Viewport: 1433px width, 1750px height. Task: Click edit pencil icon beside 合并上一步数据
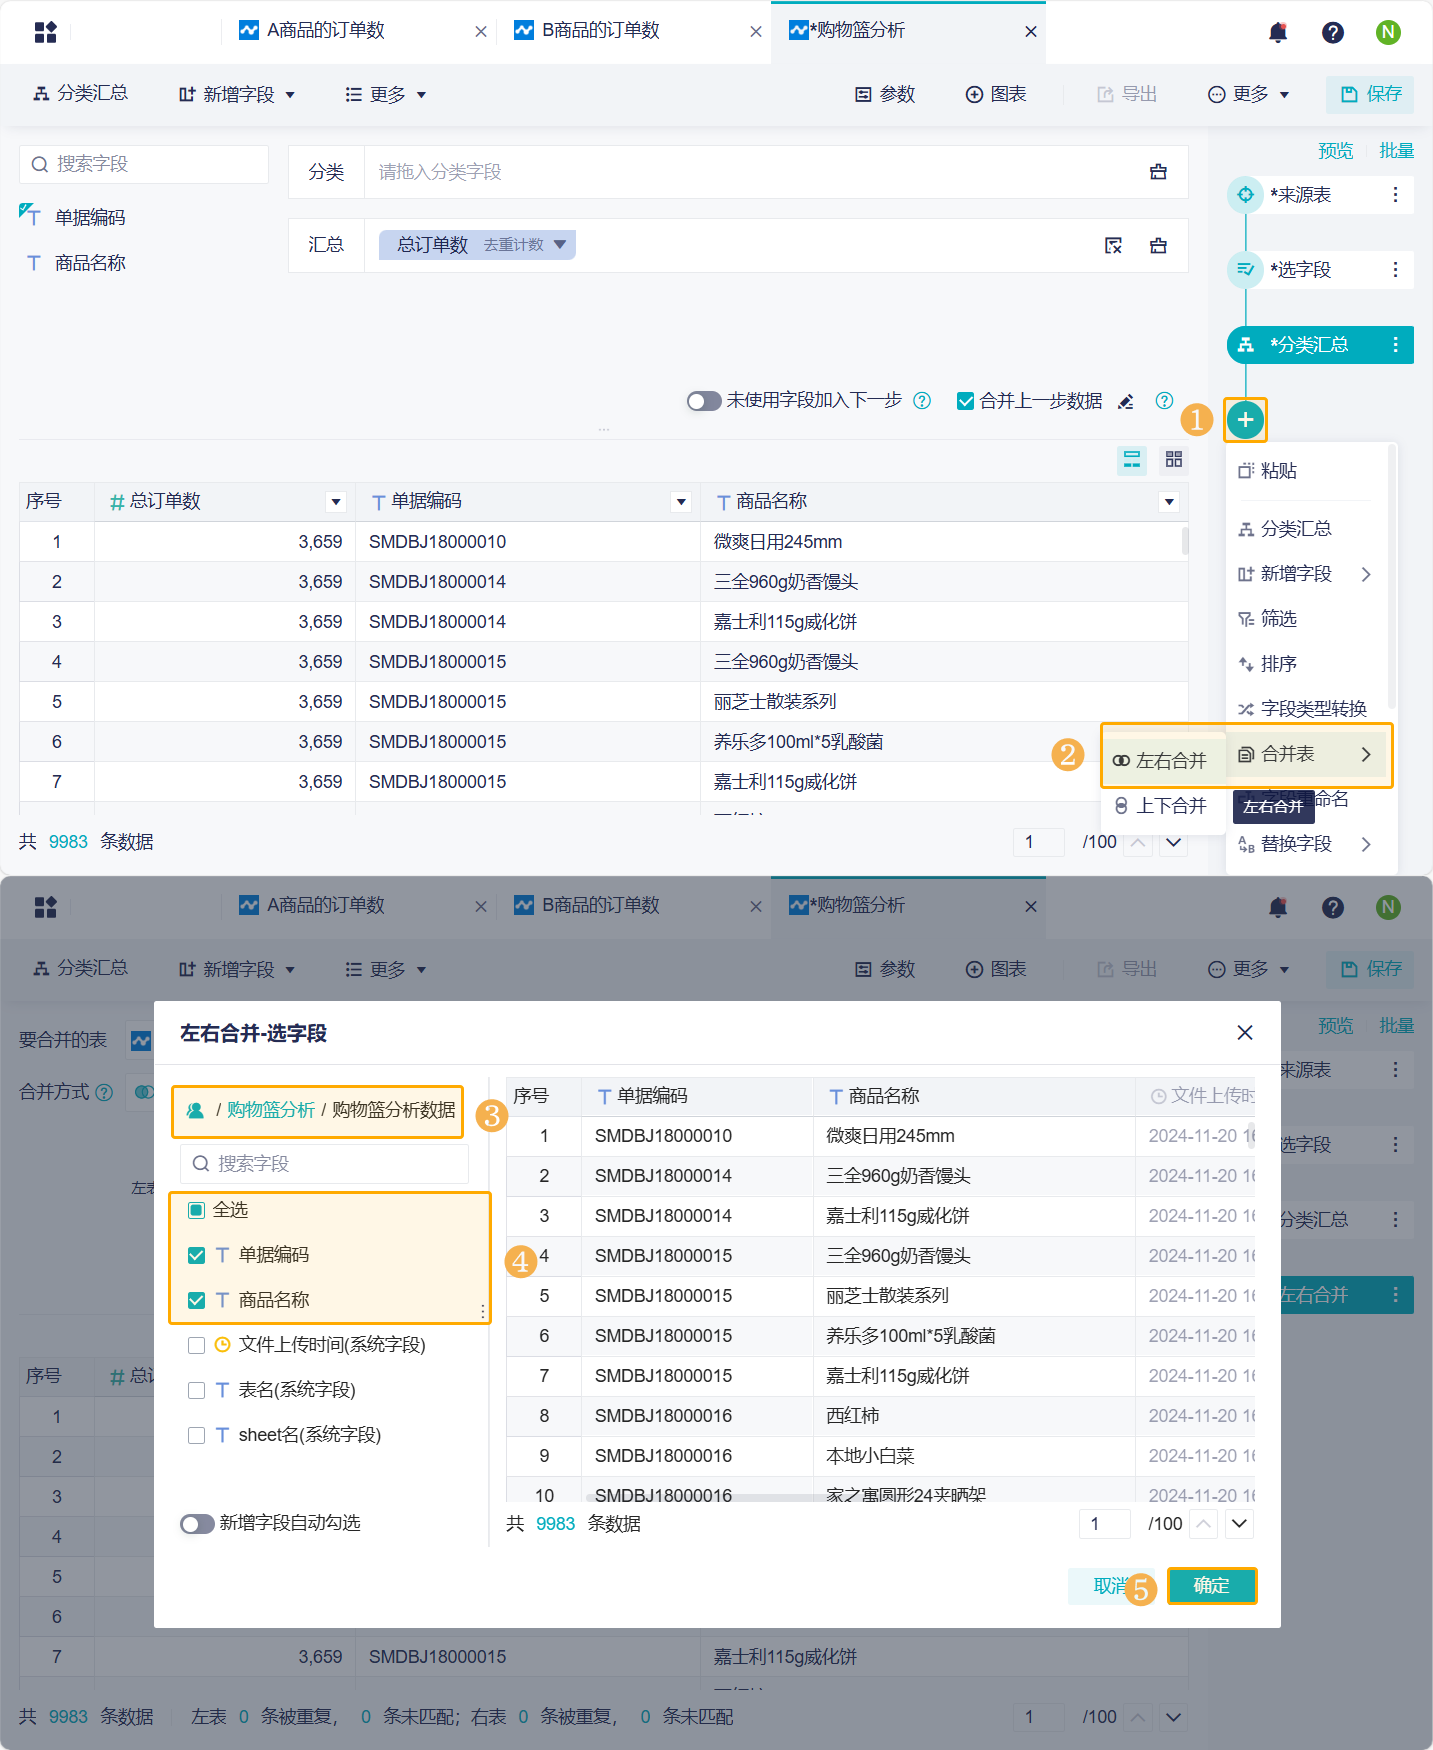[x=1126, y=401]
